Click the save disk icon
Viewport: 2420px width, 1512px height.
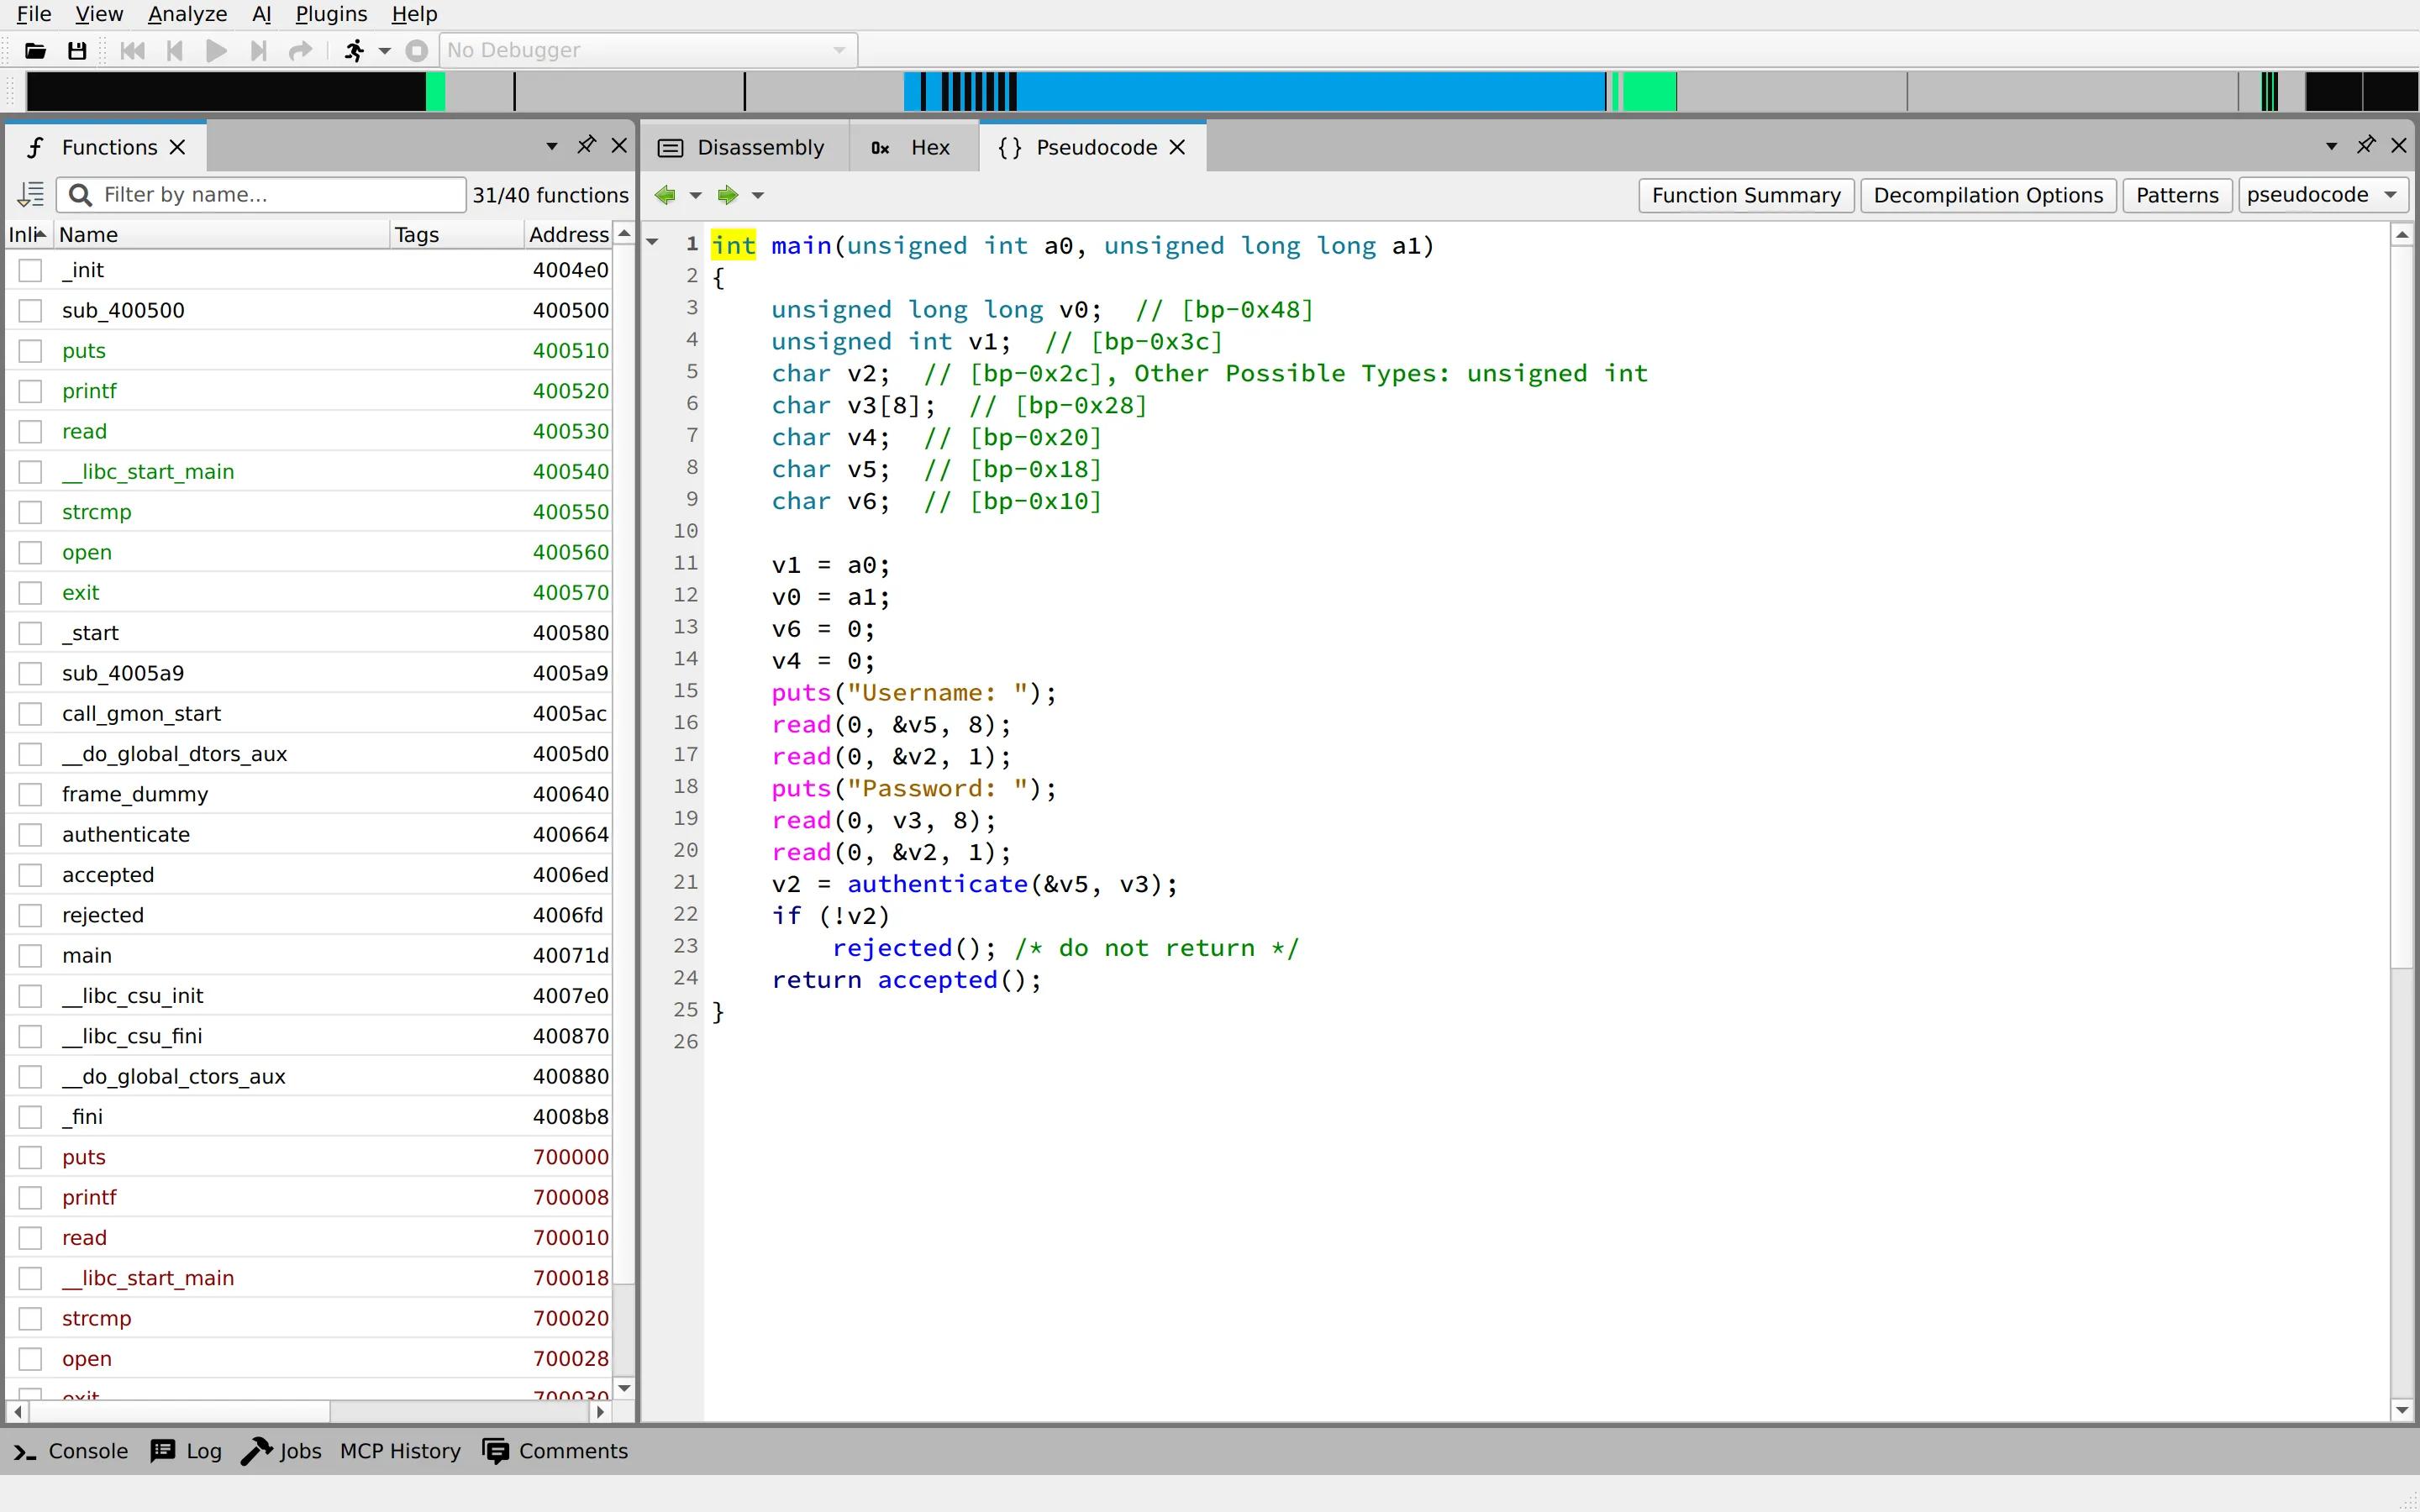[x=77, y=50]
